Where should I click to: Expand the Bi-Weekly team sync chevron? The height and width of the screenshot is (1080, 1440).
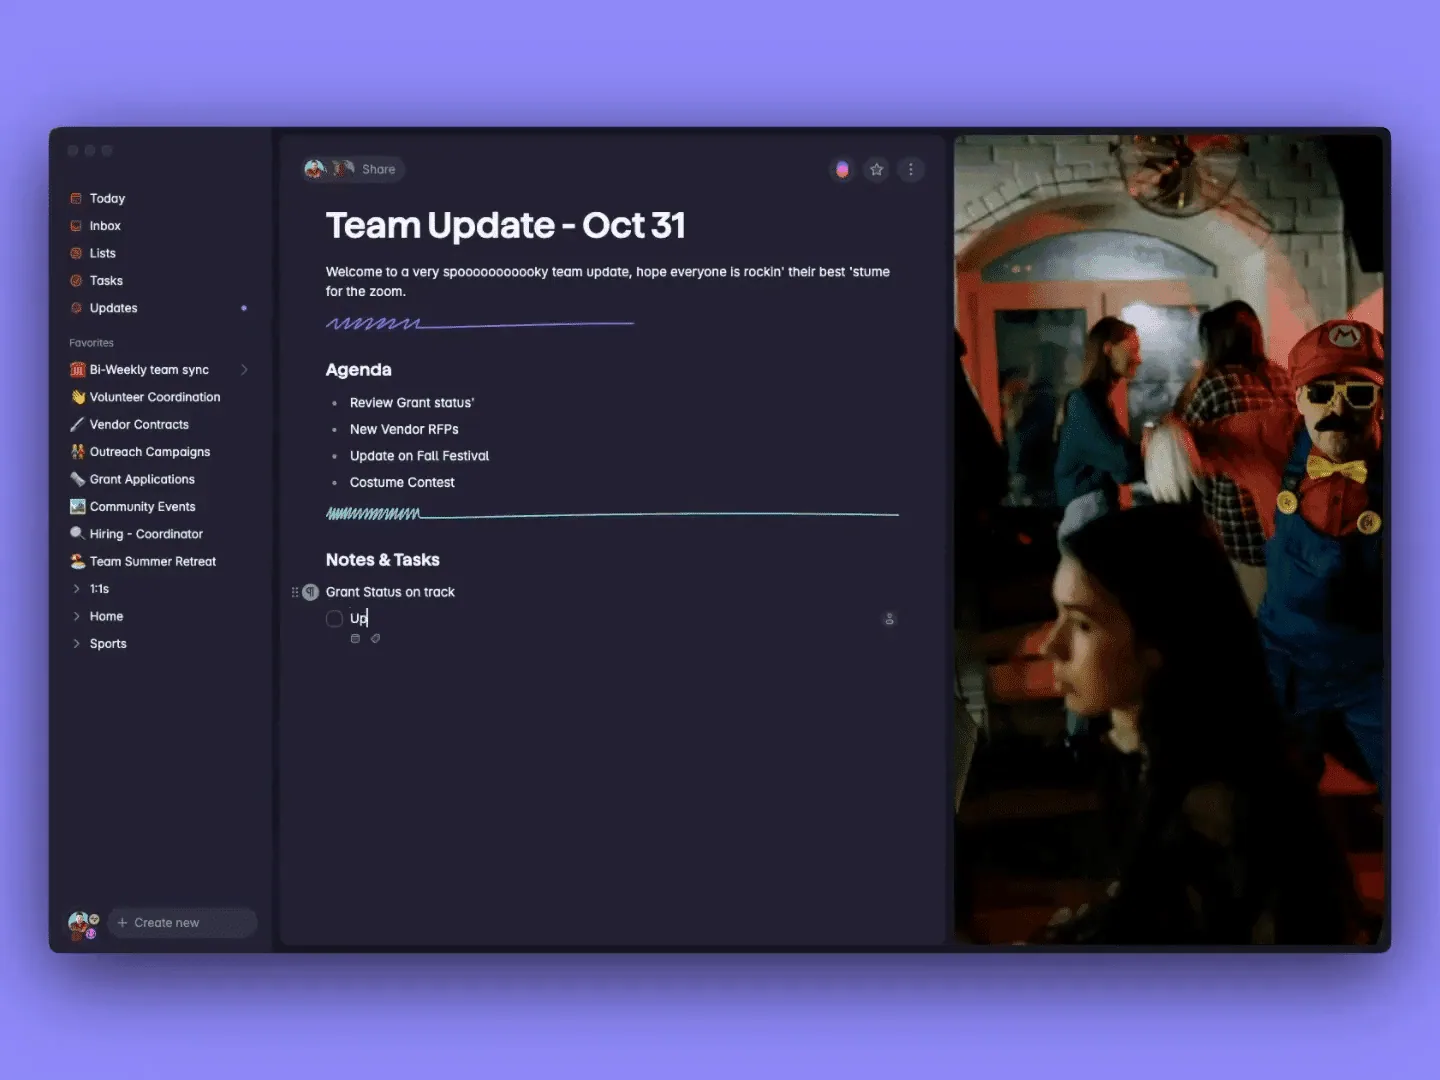tap(244, 370)
